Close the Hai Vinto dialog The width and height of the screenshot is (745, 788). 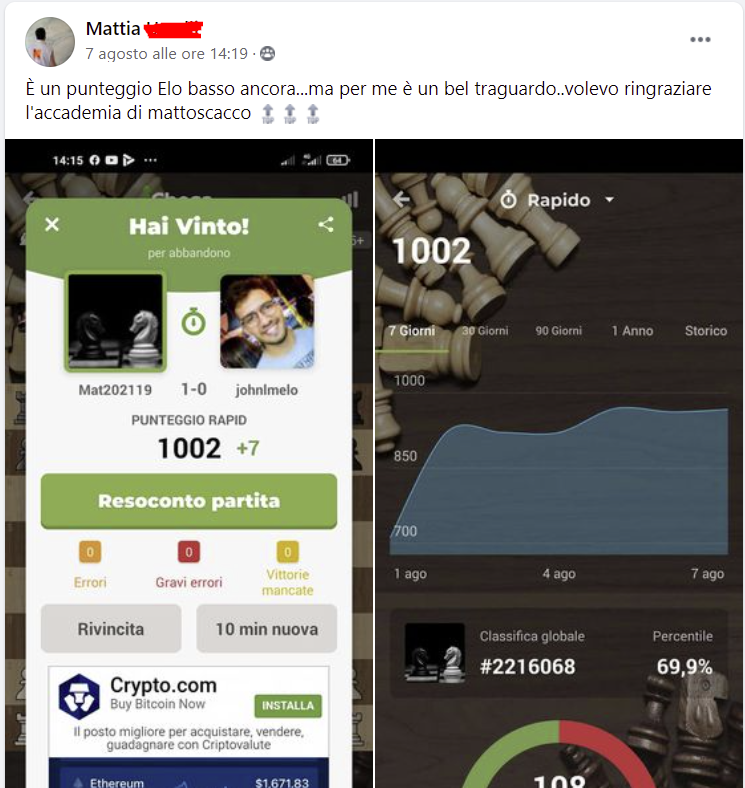coord(52,225)
